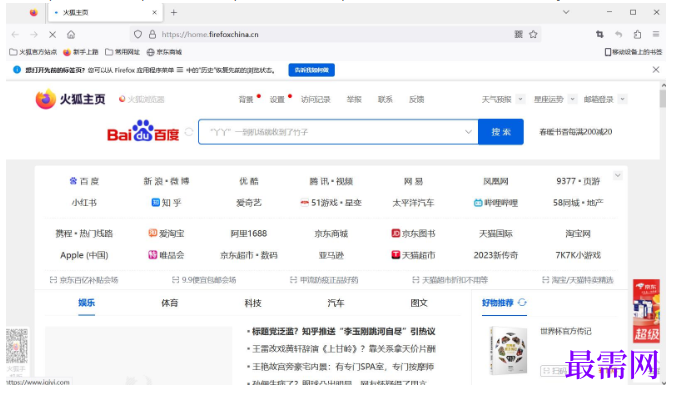Image resolution: width=677 pixels, height=396 pixels.
Task: Open 百度 site link
Action: (x=84, y=181)
